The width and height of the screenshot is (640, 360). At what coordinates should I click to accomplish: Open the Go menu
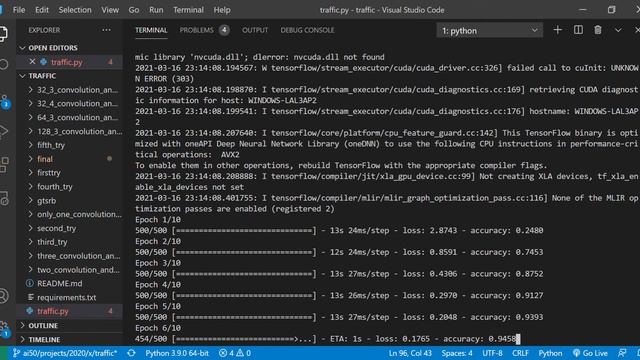point(134,10)
